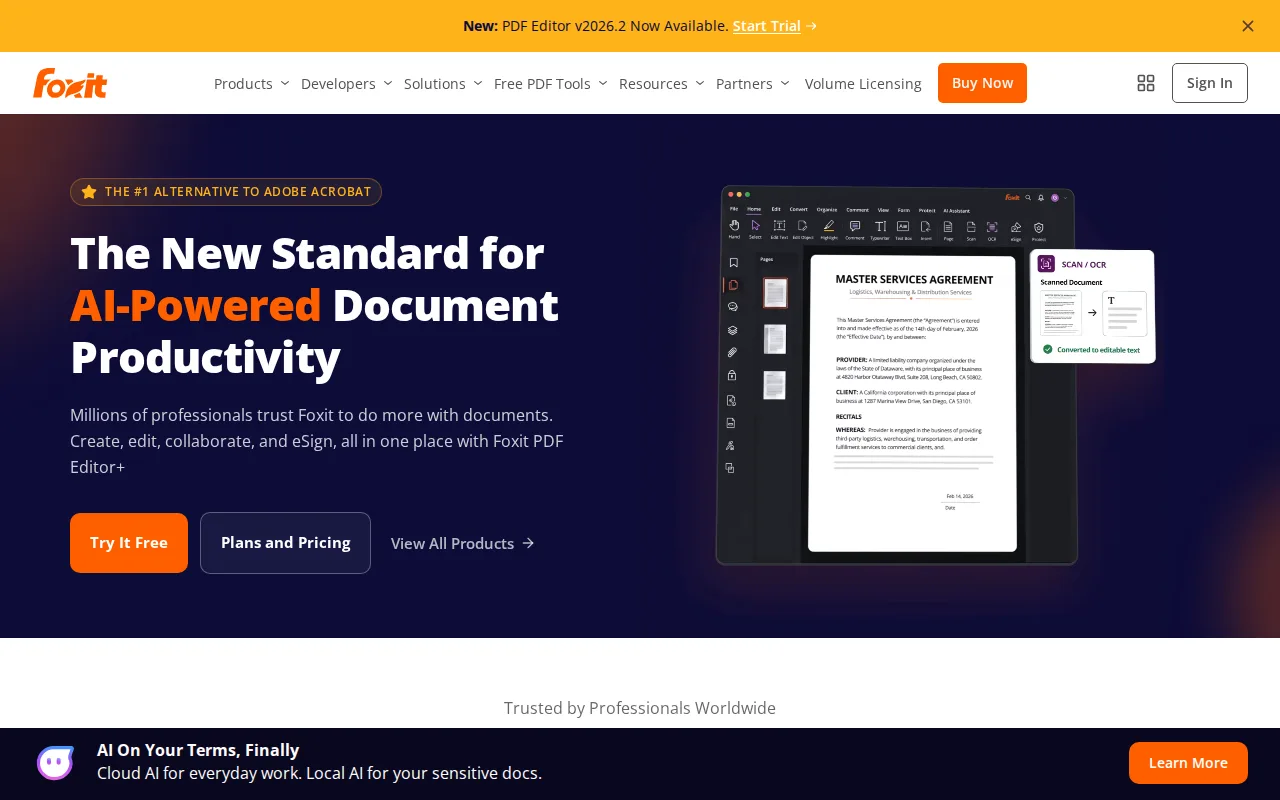
Task: Switch to the Form tab
Action: click(x=904, y=210)
